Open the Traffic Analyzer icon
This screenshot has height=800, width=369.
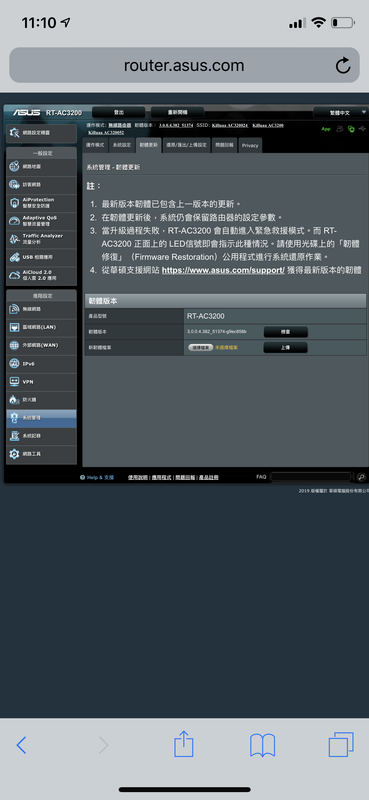tap(14, 239)
